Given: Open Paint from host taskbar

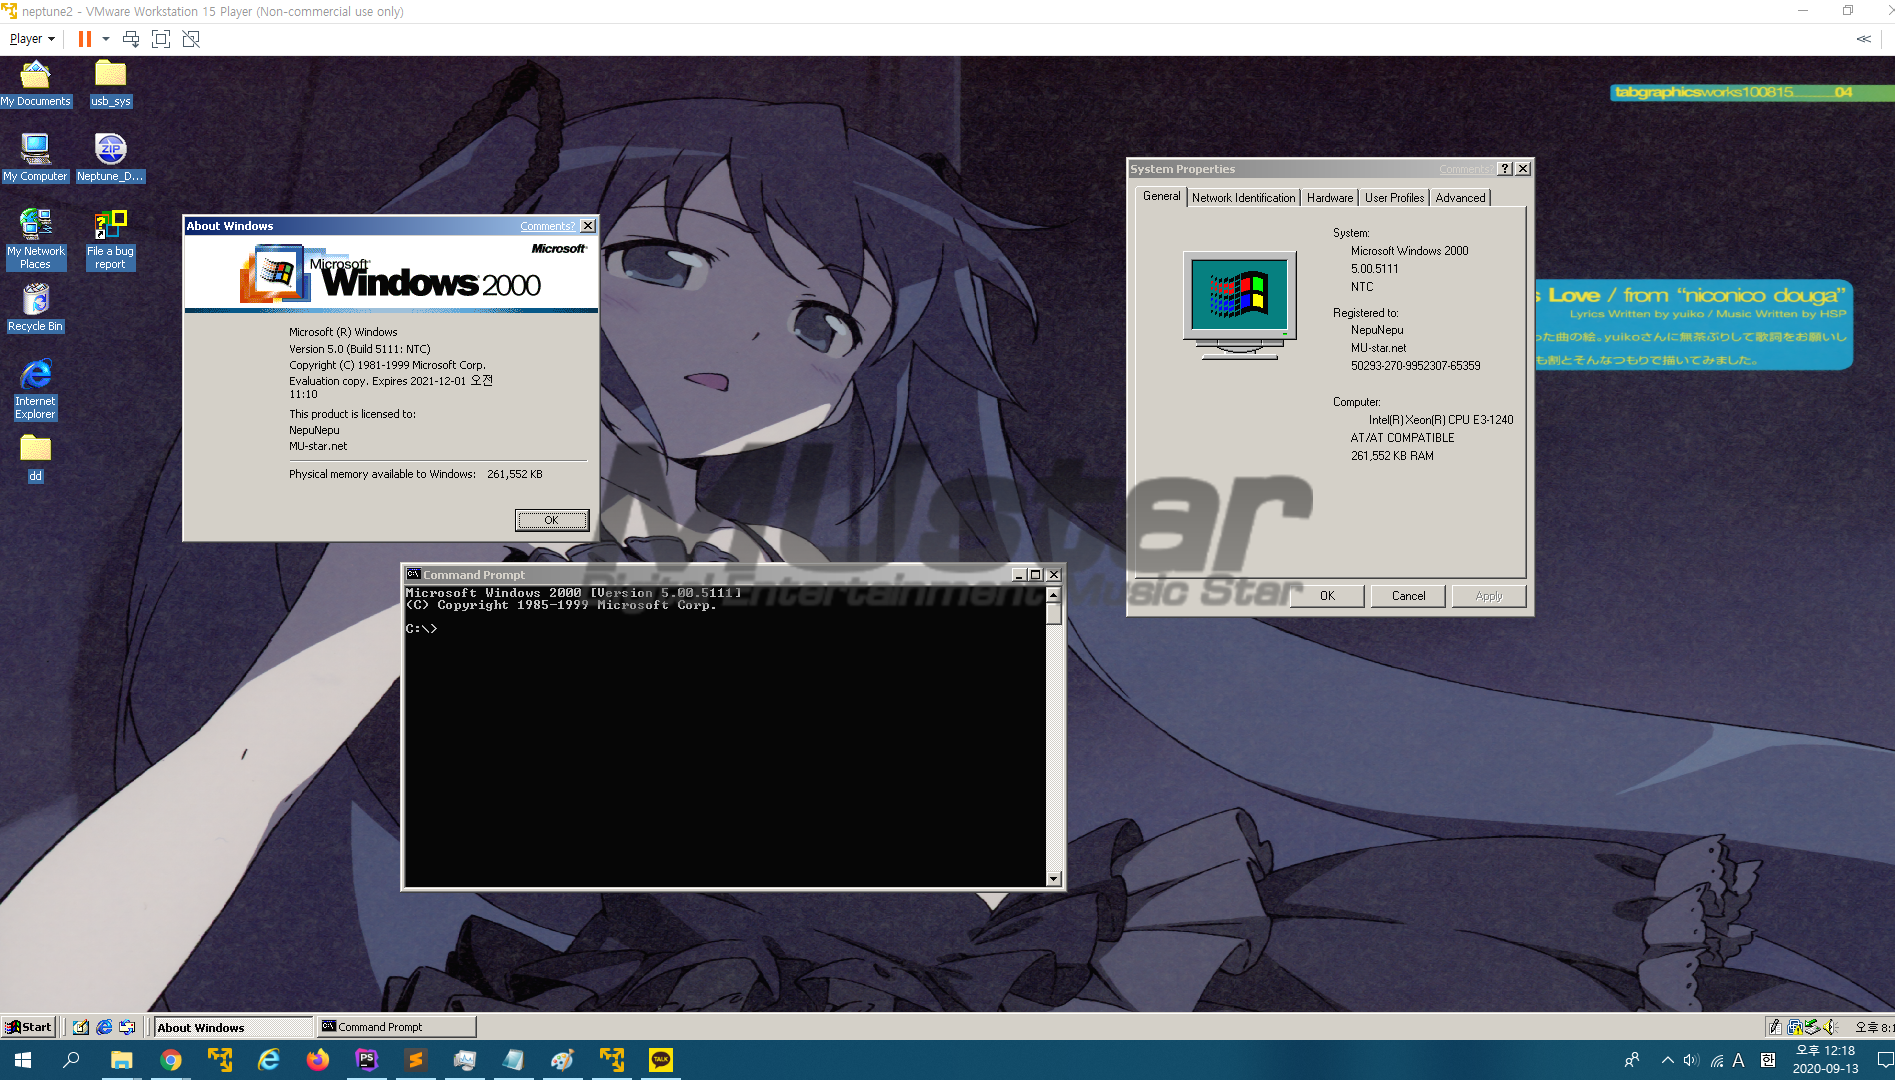Looking at the screenshot, I should click(563, 1060).
